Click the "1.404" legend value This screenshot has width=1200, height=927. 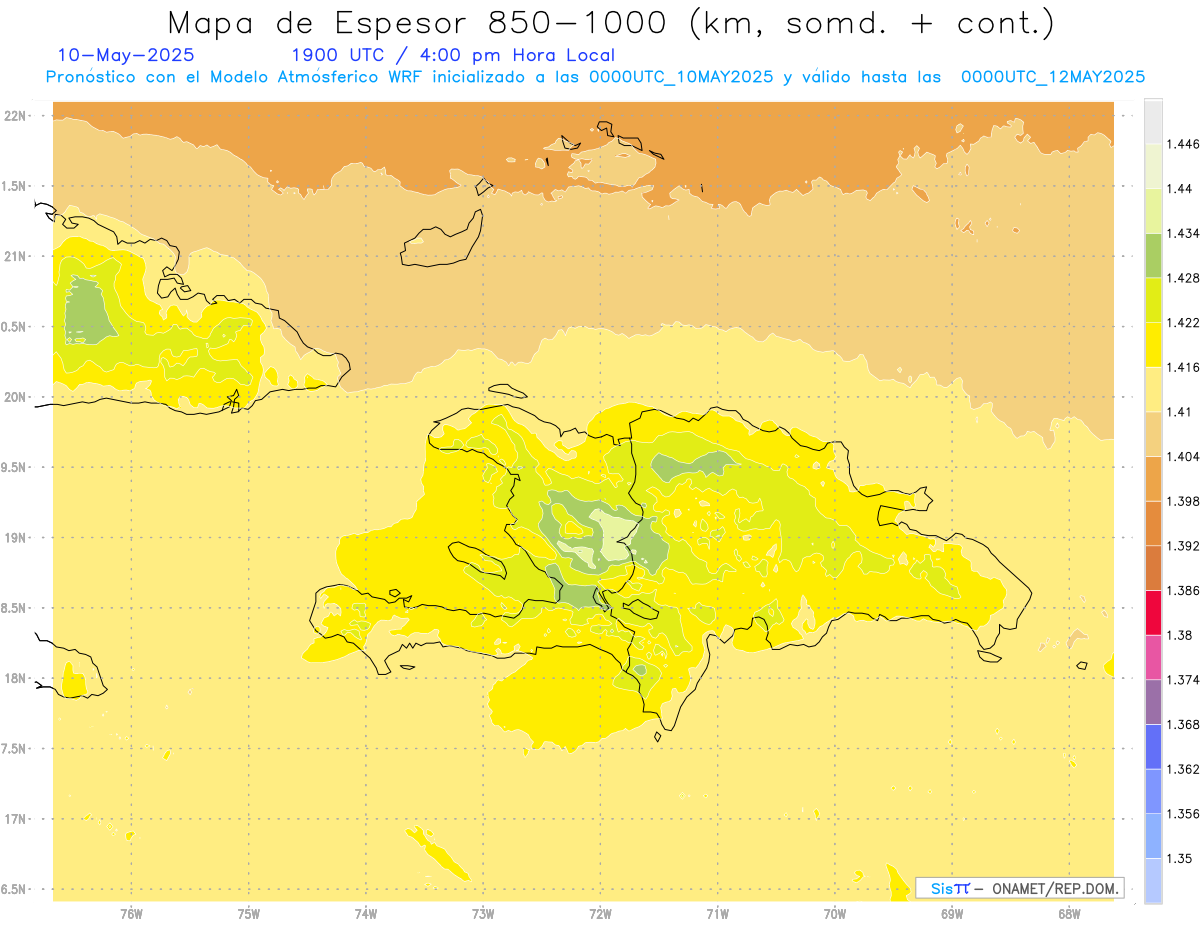coord(1183,456)
